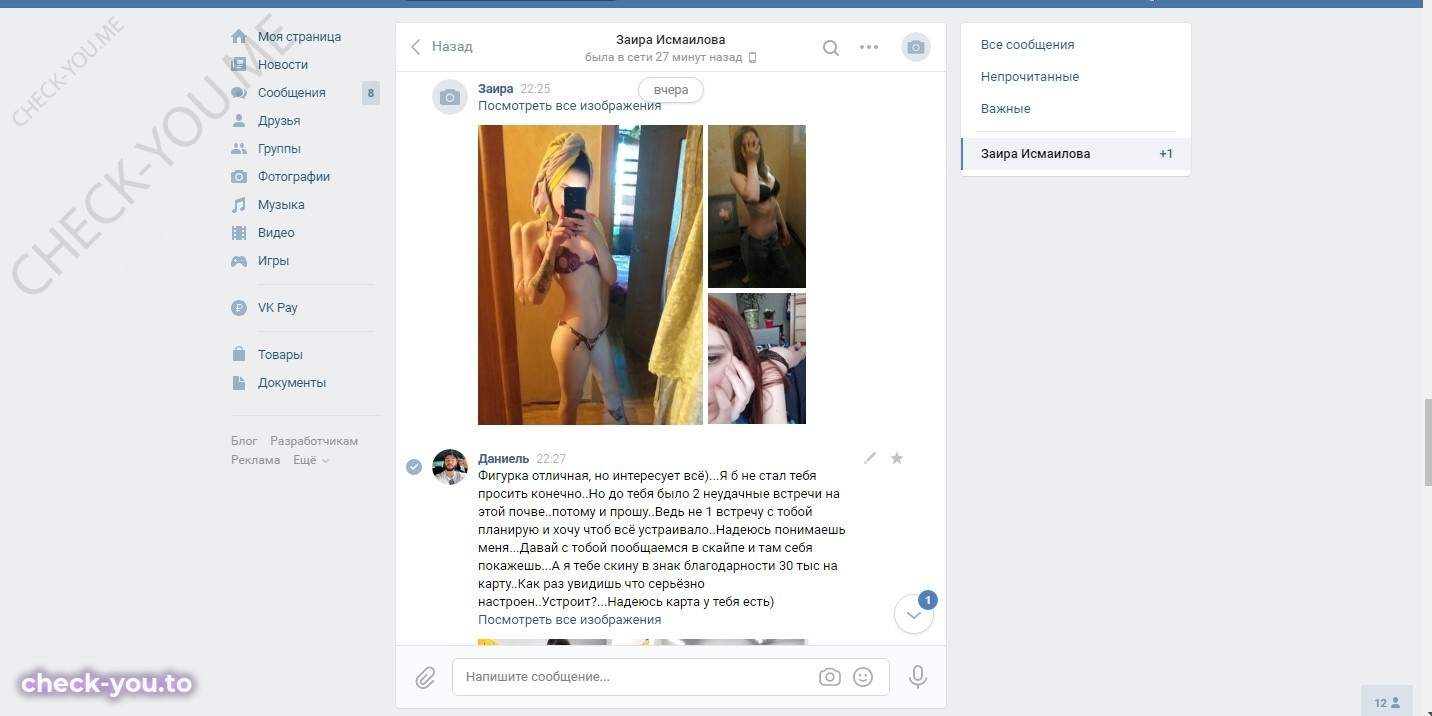1432x716 pixels.
Task: Click into the Напишите сообщение input field
Action: pyautogui.click(x=670, y=677)
